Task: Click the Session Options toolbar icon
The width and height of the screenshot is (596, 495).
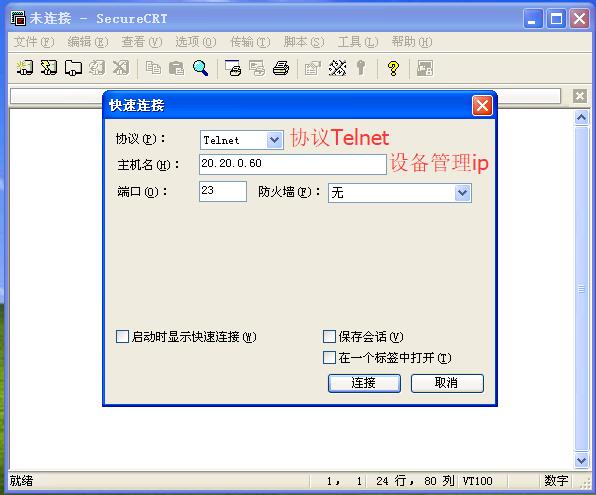Action: tap(313, 68)
